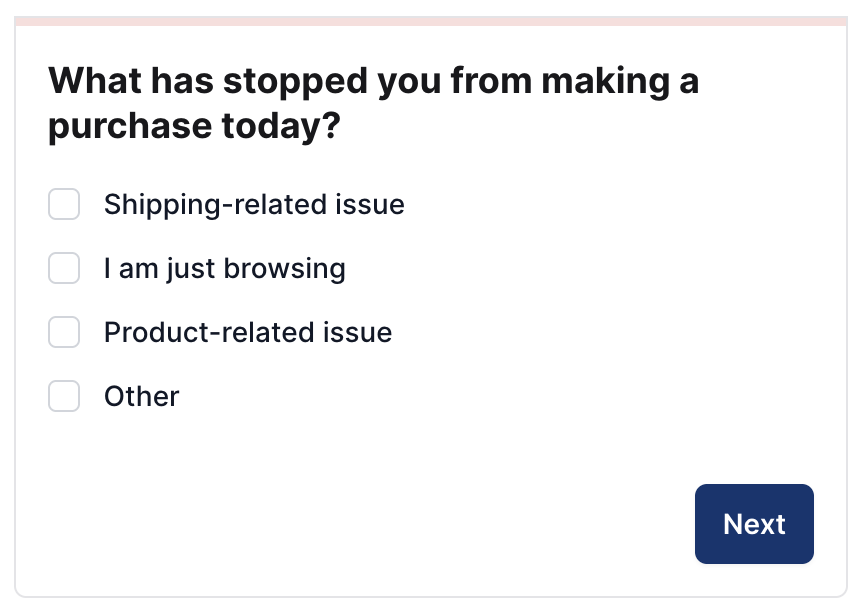Click the word "purchase" in the heading
Image resolution: width=866 pixels, height=616 pixels.
point(130,127)
